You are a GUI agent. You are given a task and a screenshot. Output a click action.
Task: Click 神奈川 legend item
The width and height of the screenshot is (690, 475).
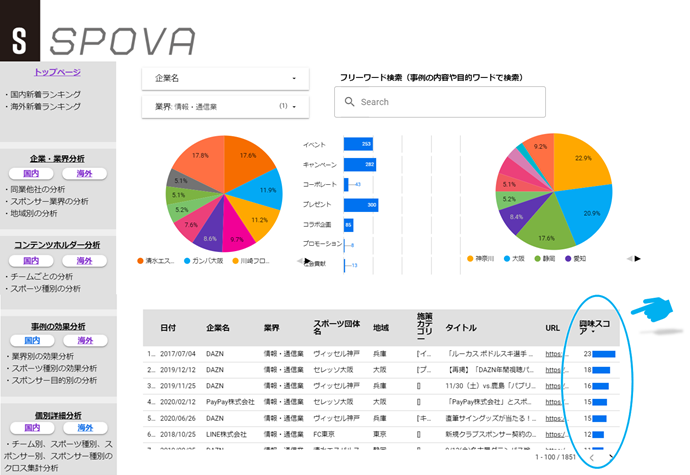[x=481, y=258]
